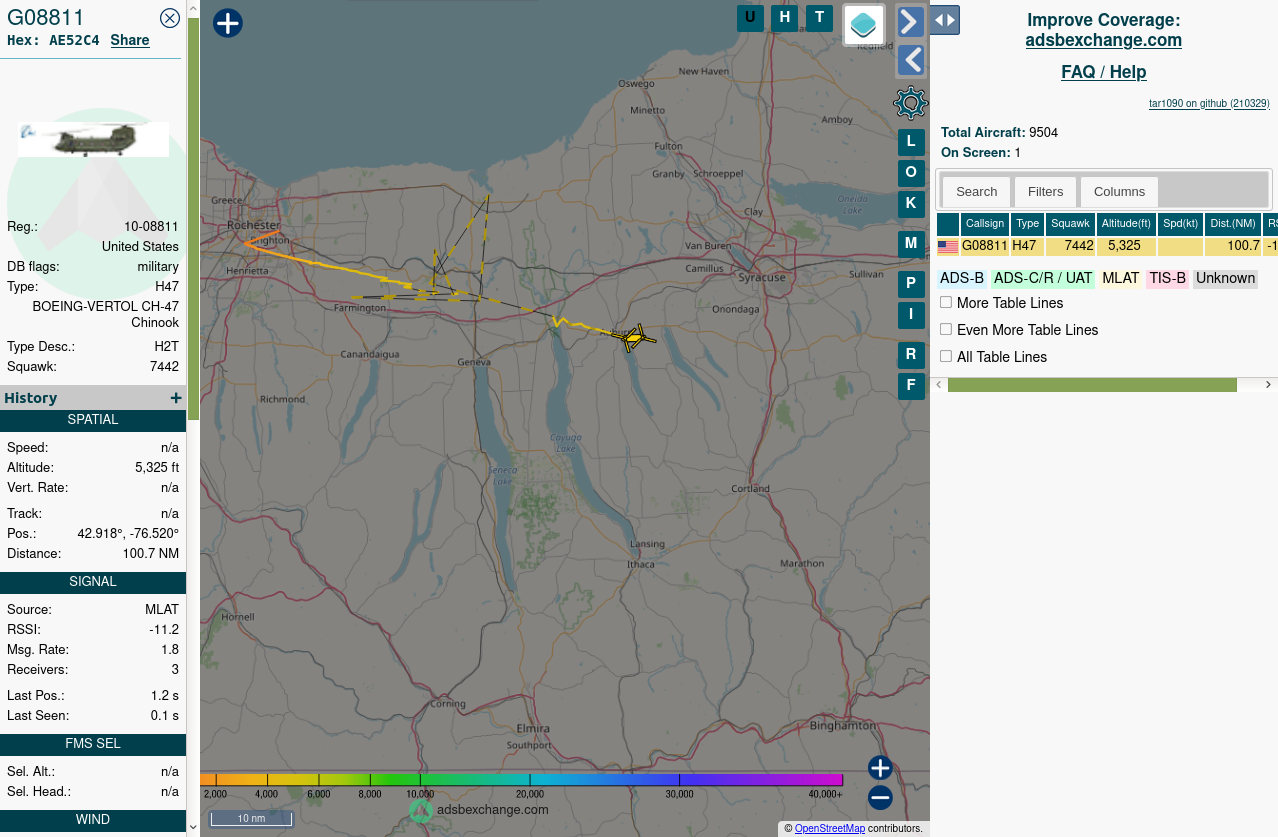Click the 5,325 altitude table cell
The width and height of the screenshot is (1278, 837).
[1126, 246]
